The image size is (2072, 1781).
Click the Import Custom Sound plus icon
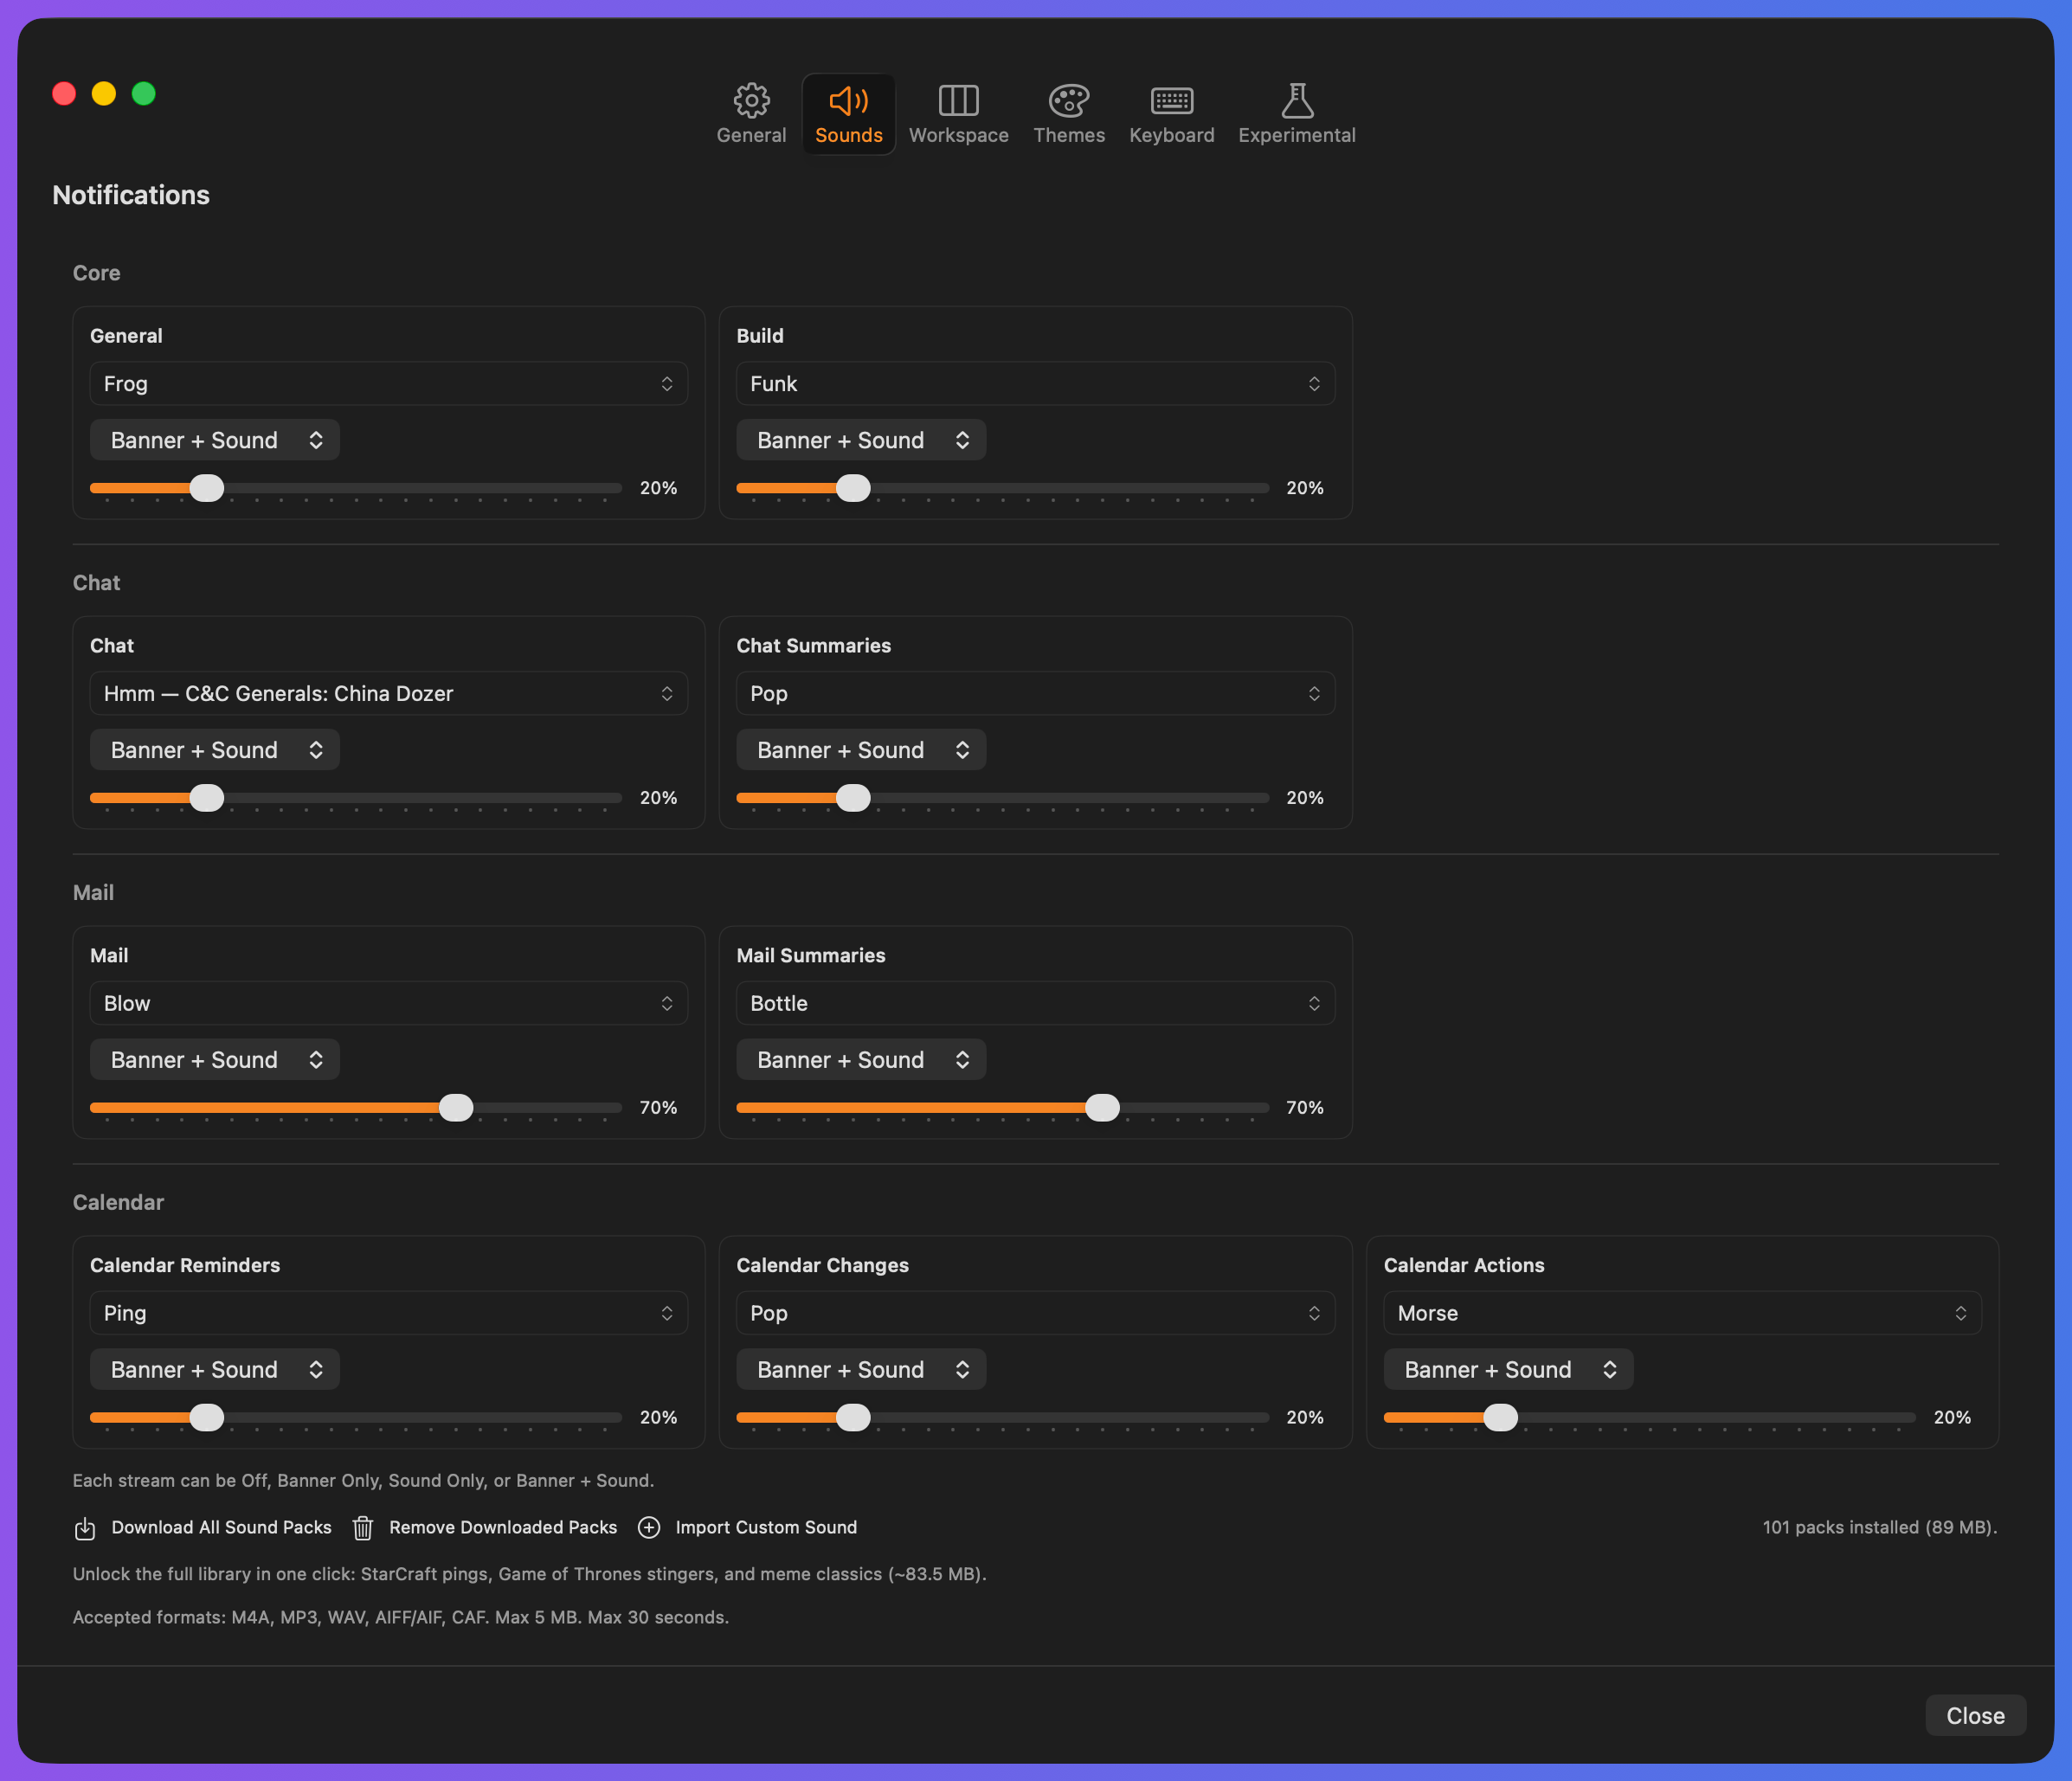(x=649, y=1528)
